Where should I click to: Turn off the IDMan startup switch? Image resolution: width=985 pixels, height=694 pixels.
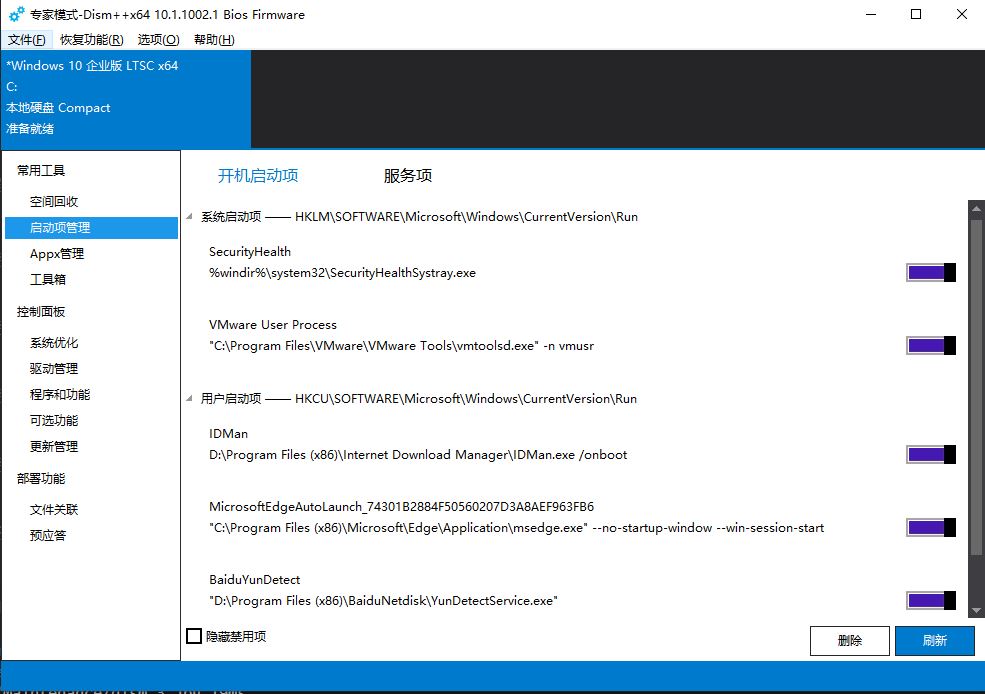931,455
